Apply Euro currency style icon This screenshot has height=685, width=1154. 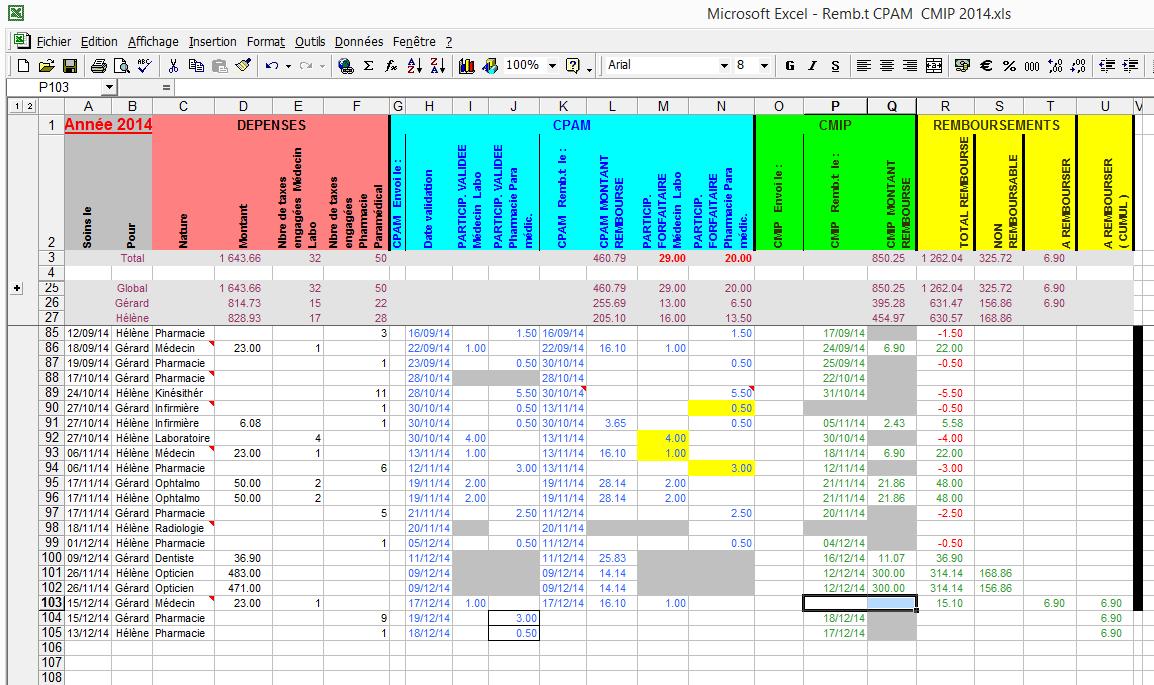986,66
